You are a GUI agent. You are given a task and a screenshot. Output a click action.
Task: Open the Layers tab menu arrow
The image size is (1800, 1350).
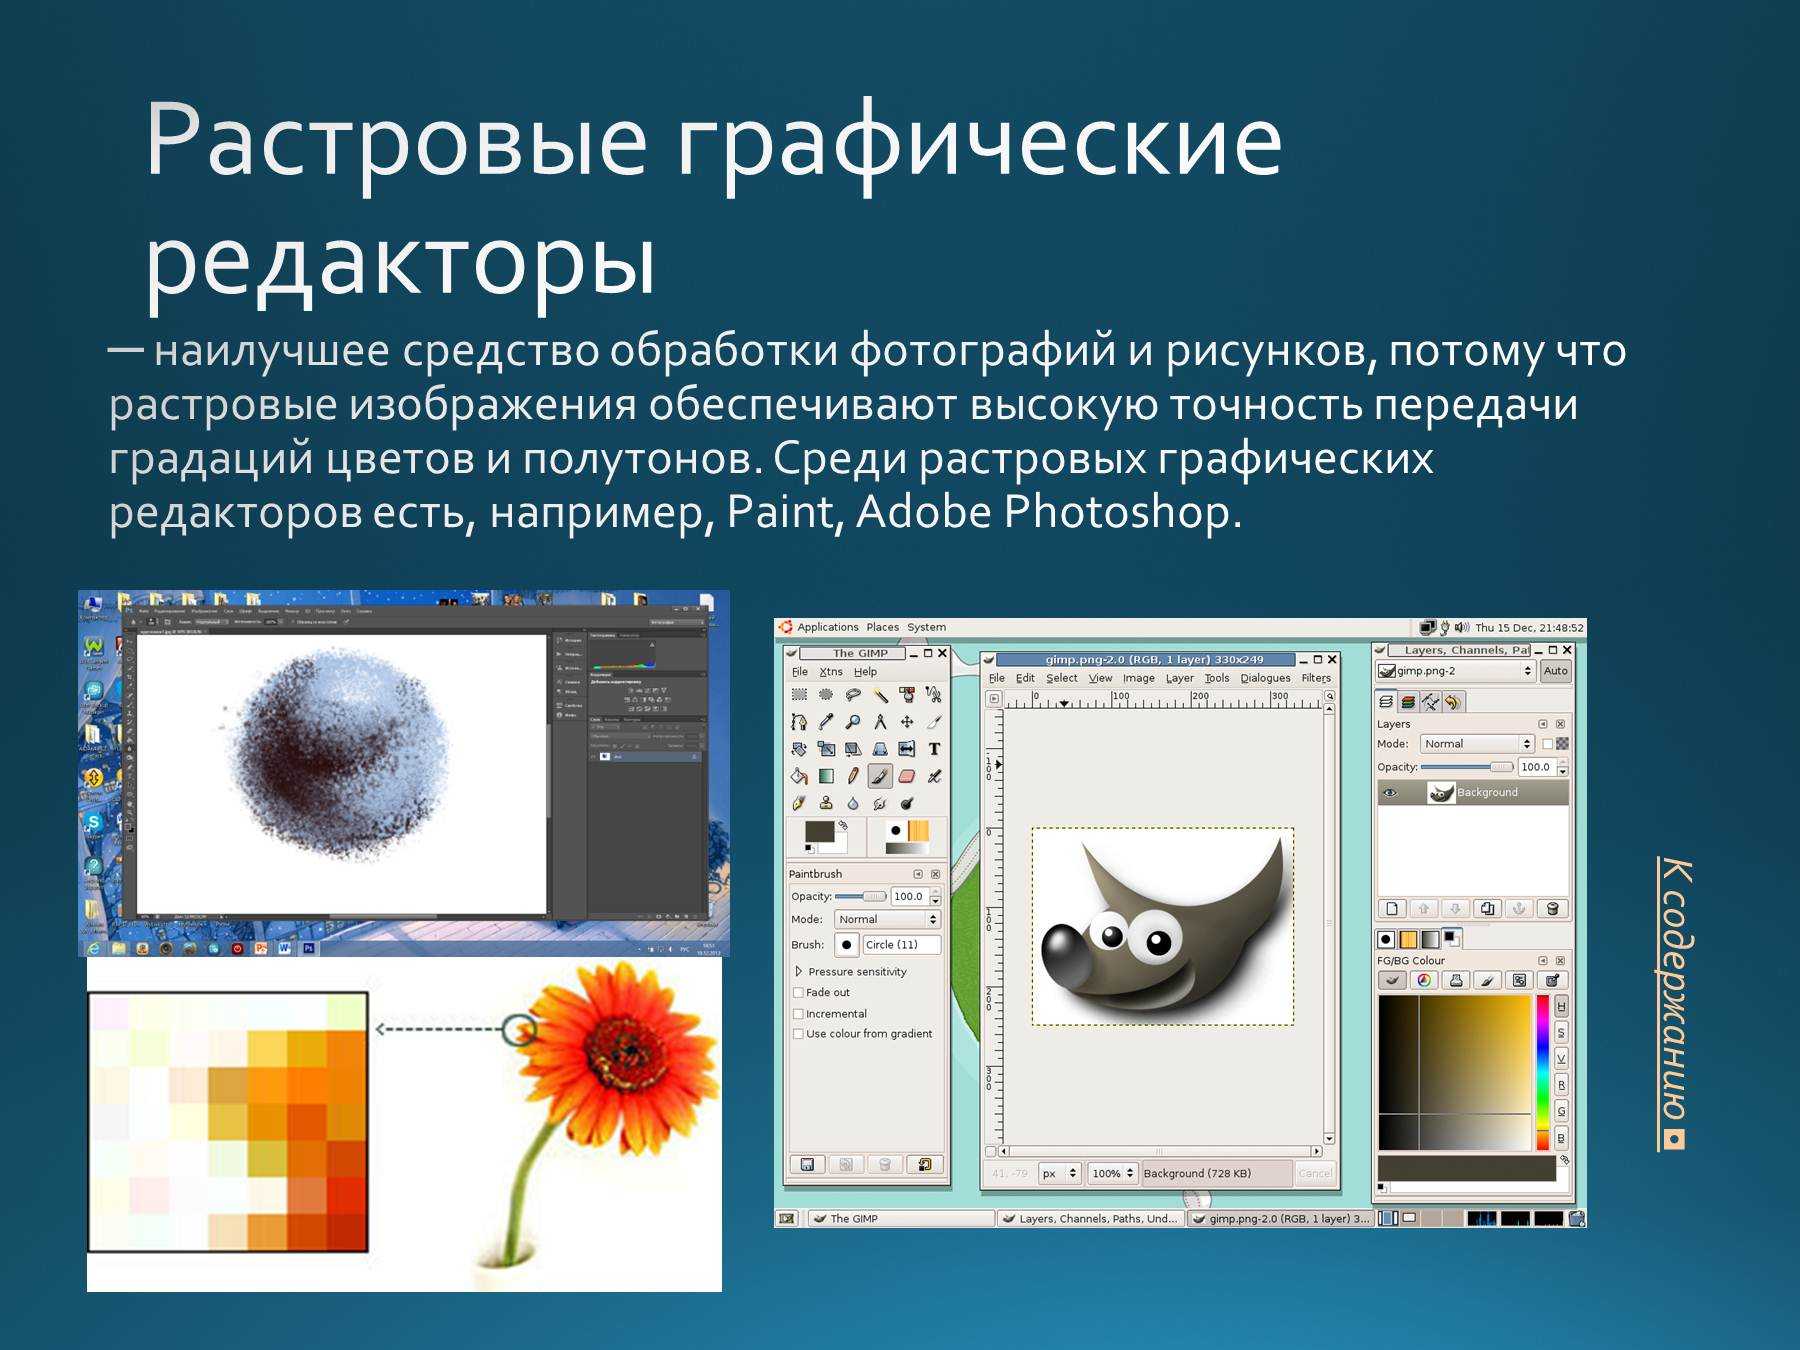[1543, 724]
